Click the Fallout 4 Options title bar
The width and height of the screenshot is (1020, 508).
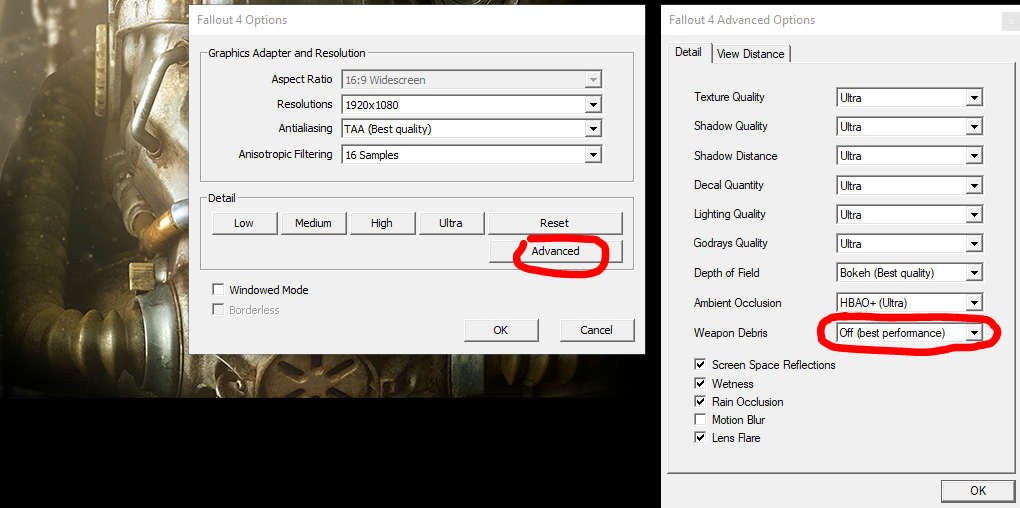416,20
